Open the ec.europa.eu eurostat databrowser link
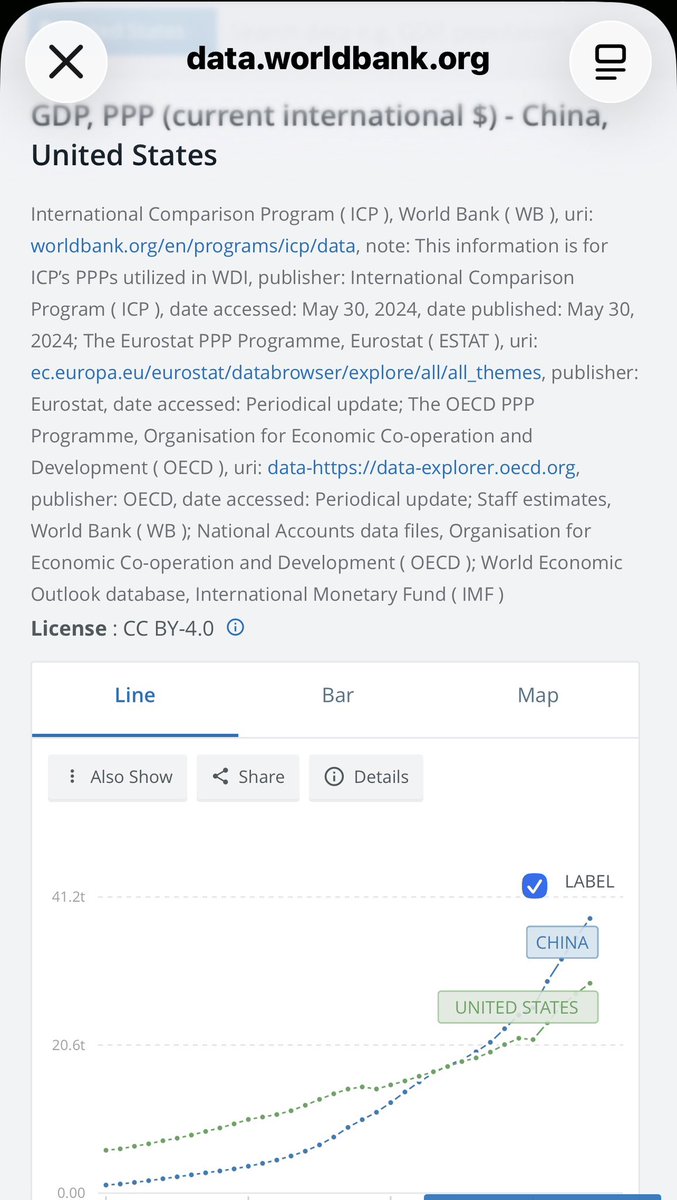The width and height of the screenshot is (677, 1200). point(287,373)
